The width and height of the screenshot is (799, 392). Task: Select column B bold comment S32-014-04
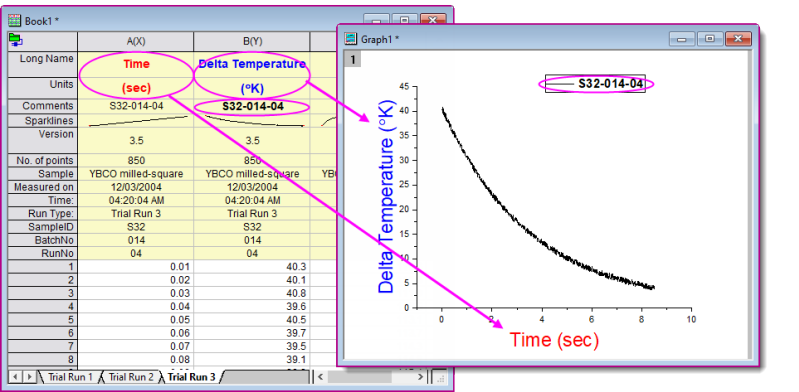[252, 107]
